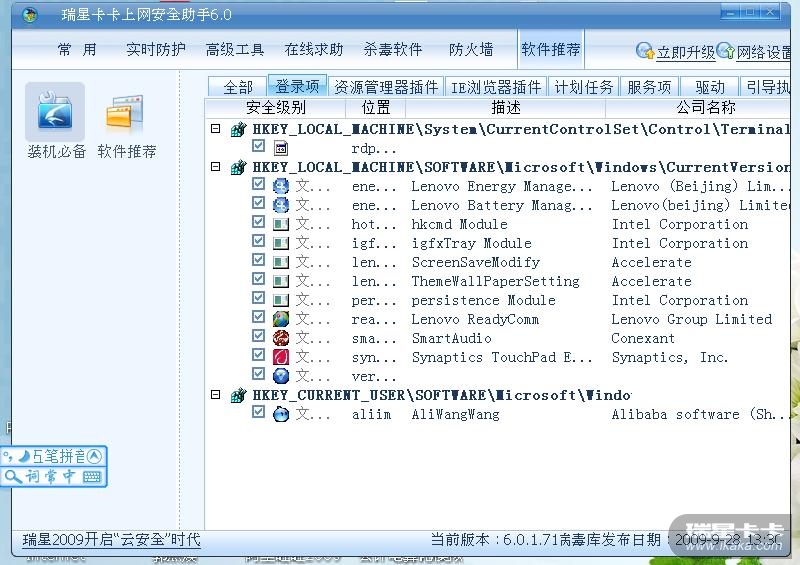Collapse the HKEY_LOCAL_MACHINE\SOFTWARE group
The image size is (800, 565).
point(216,166)
